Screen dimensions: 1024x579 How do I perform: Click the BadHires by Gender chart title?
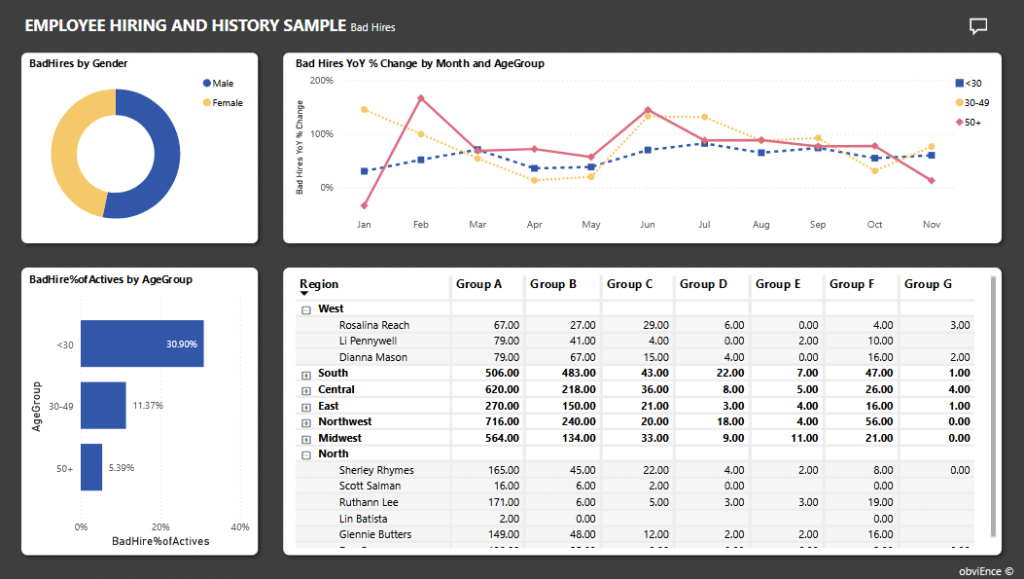(78, 63)
